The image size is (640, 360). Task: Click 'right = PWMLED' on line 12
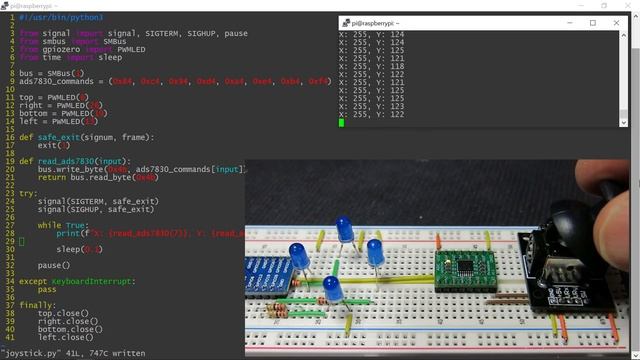point(53,105)
